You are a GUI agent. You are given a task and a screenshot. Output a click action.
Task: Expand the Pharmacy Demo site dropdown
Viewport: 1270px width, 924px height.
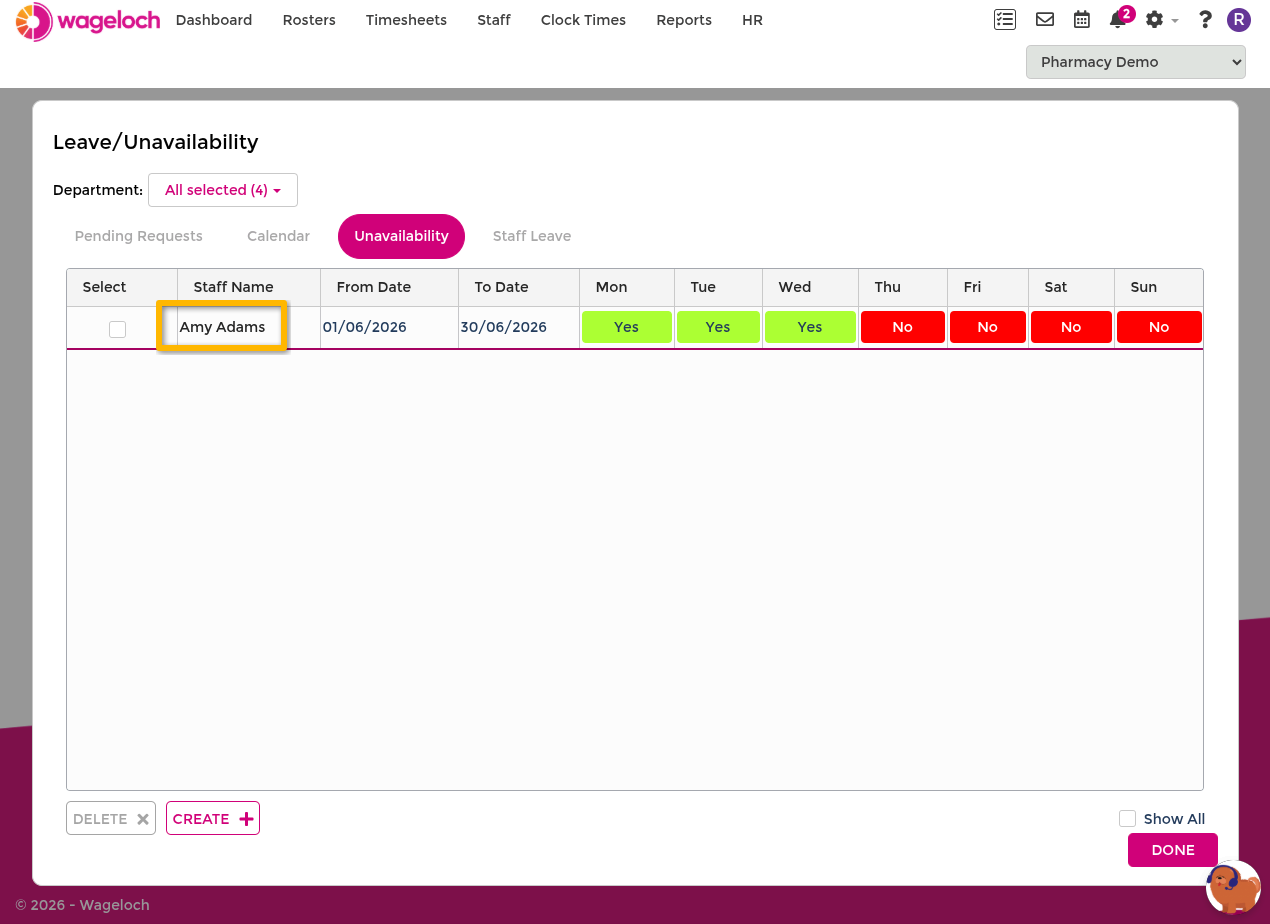[1136, 62]
